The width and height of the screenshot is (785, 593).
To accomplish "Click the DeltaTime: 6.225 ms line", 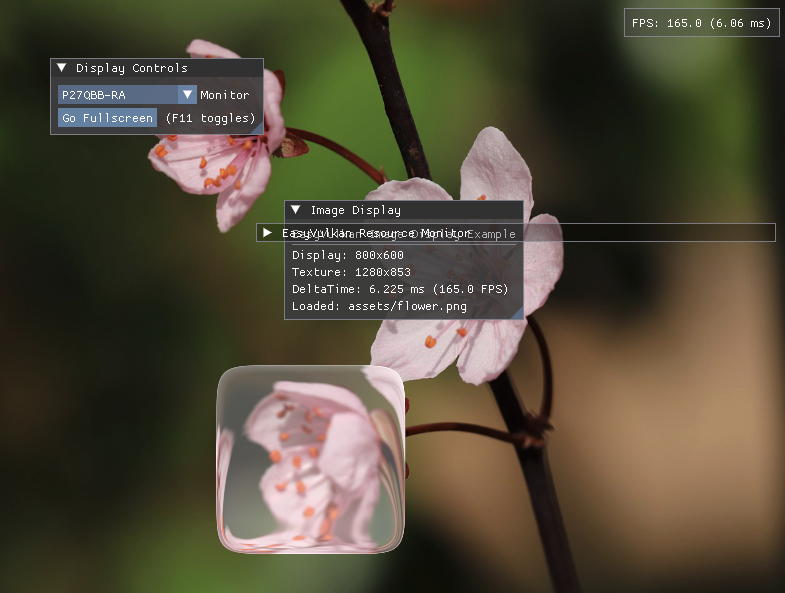I will [400, 289].
